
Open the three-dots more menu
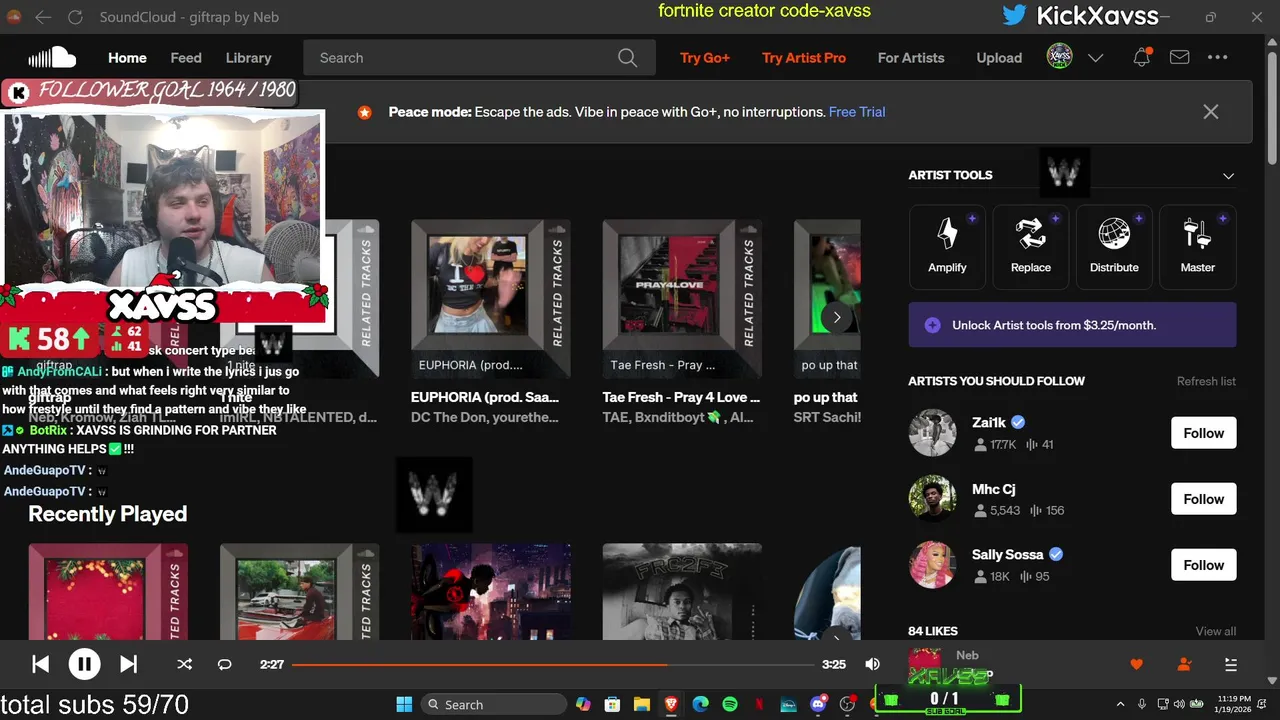coord(1217,57)
